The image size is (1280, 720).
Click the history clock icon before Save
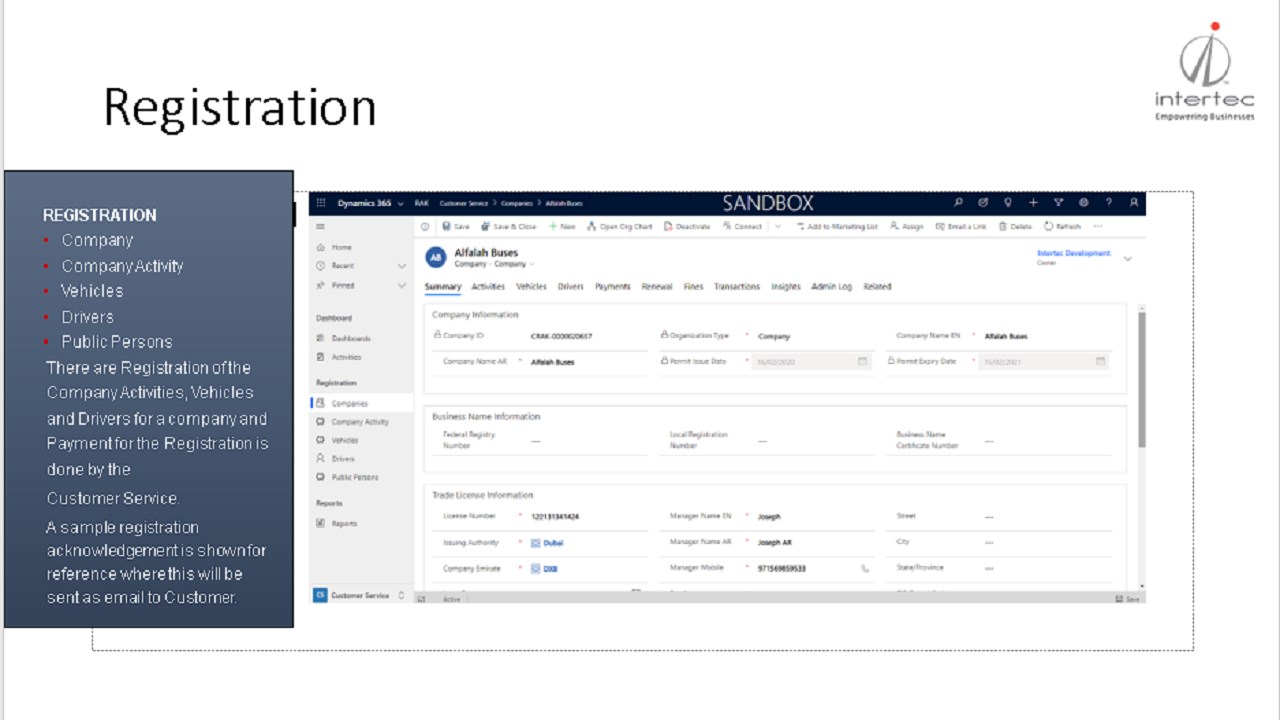coord(425,227)
